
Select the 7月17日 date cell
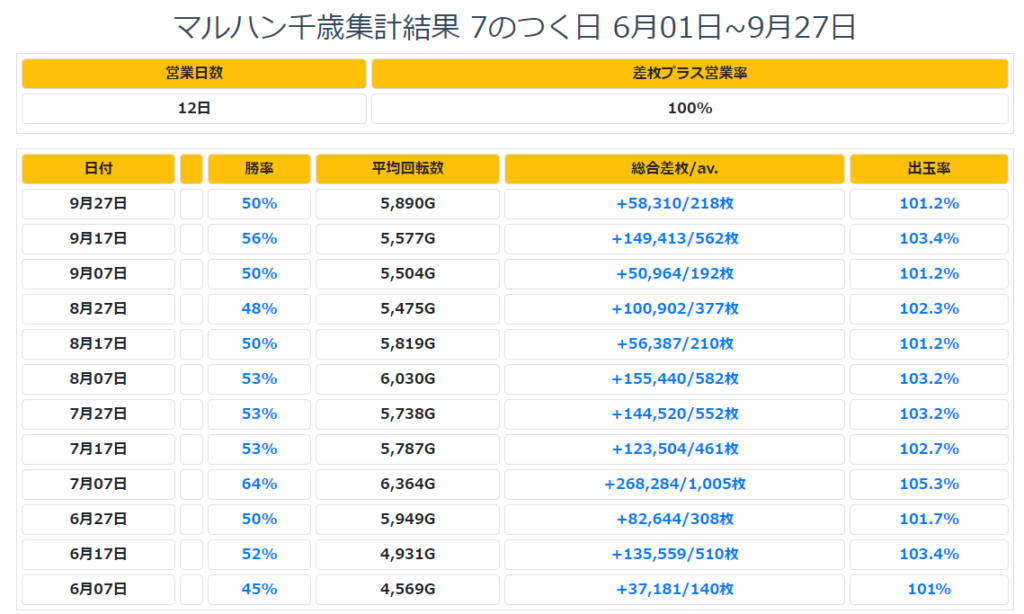98,449
